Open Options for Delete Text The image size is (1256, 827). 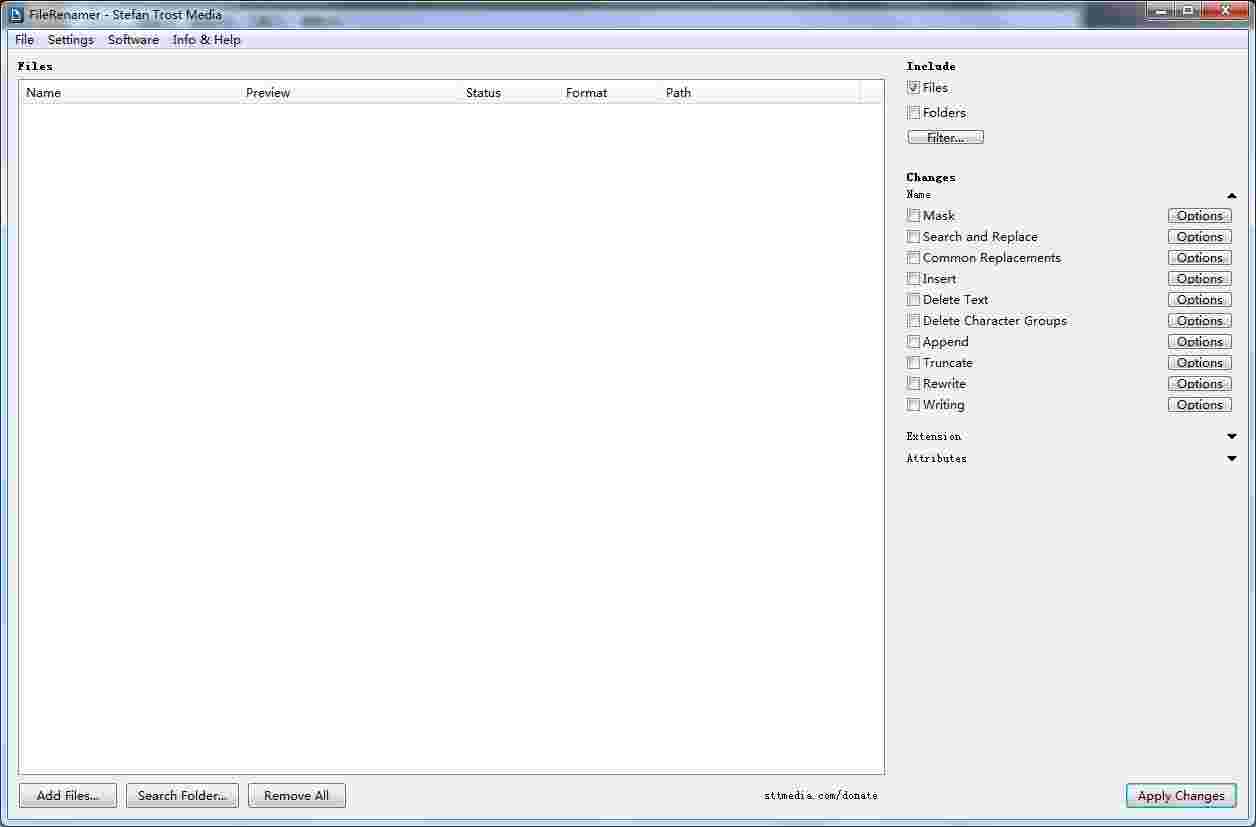[x=1200, y=300]
